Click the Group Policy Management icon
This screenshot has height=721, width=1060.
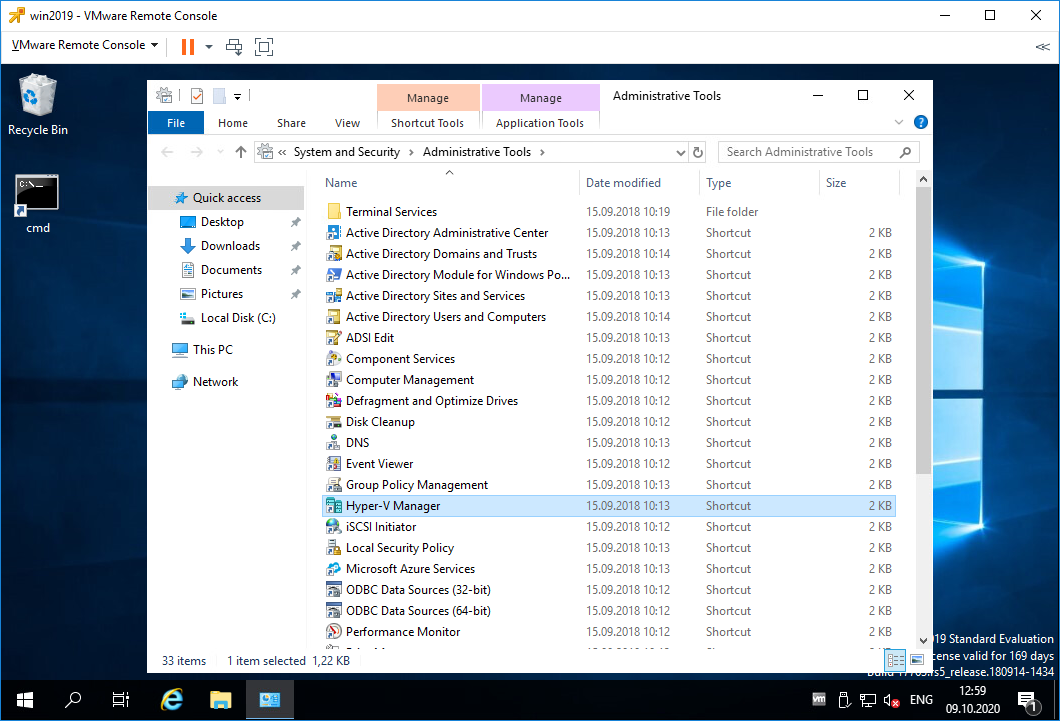click(333, 484)
